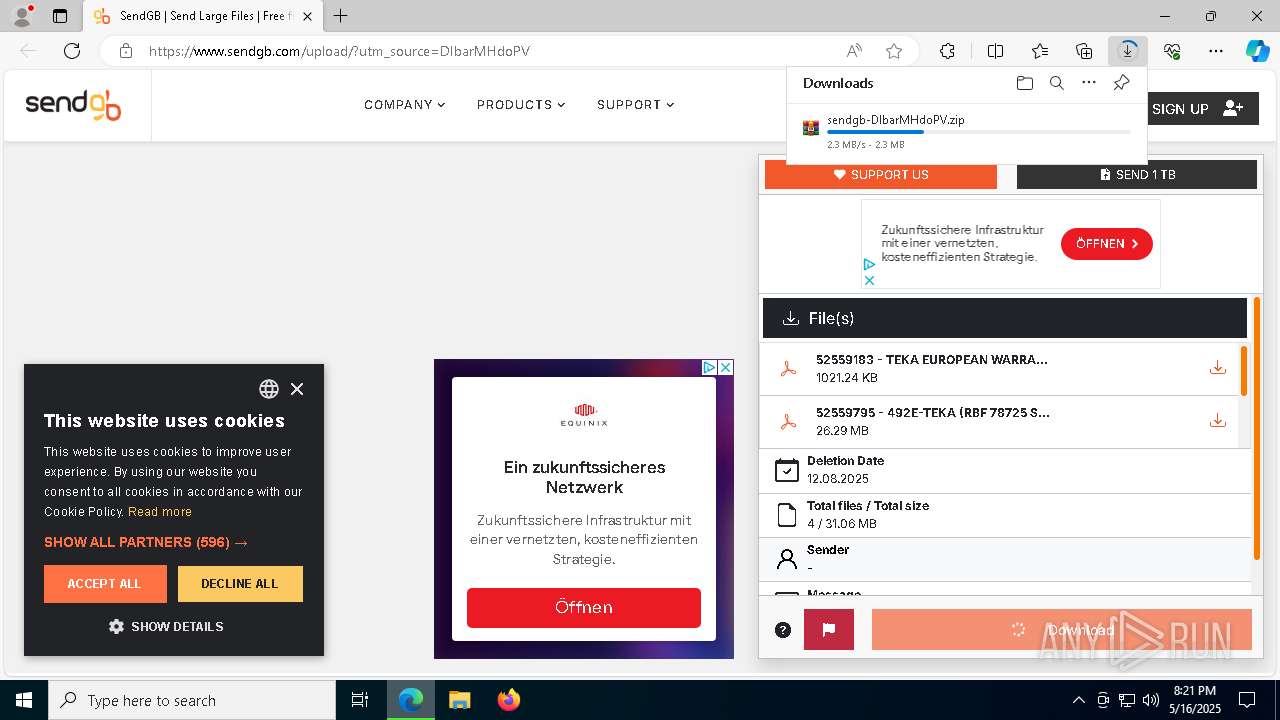Close the Equinix ad
Screen dimensions: 1280x720
[726, 368]
